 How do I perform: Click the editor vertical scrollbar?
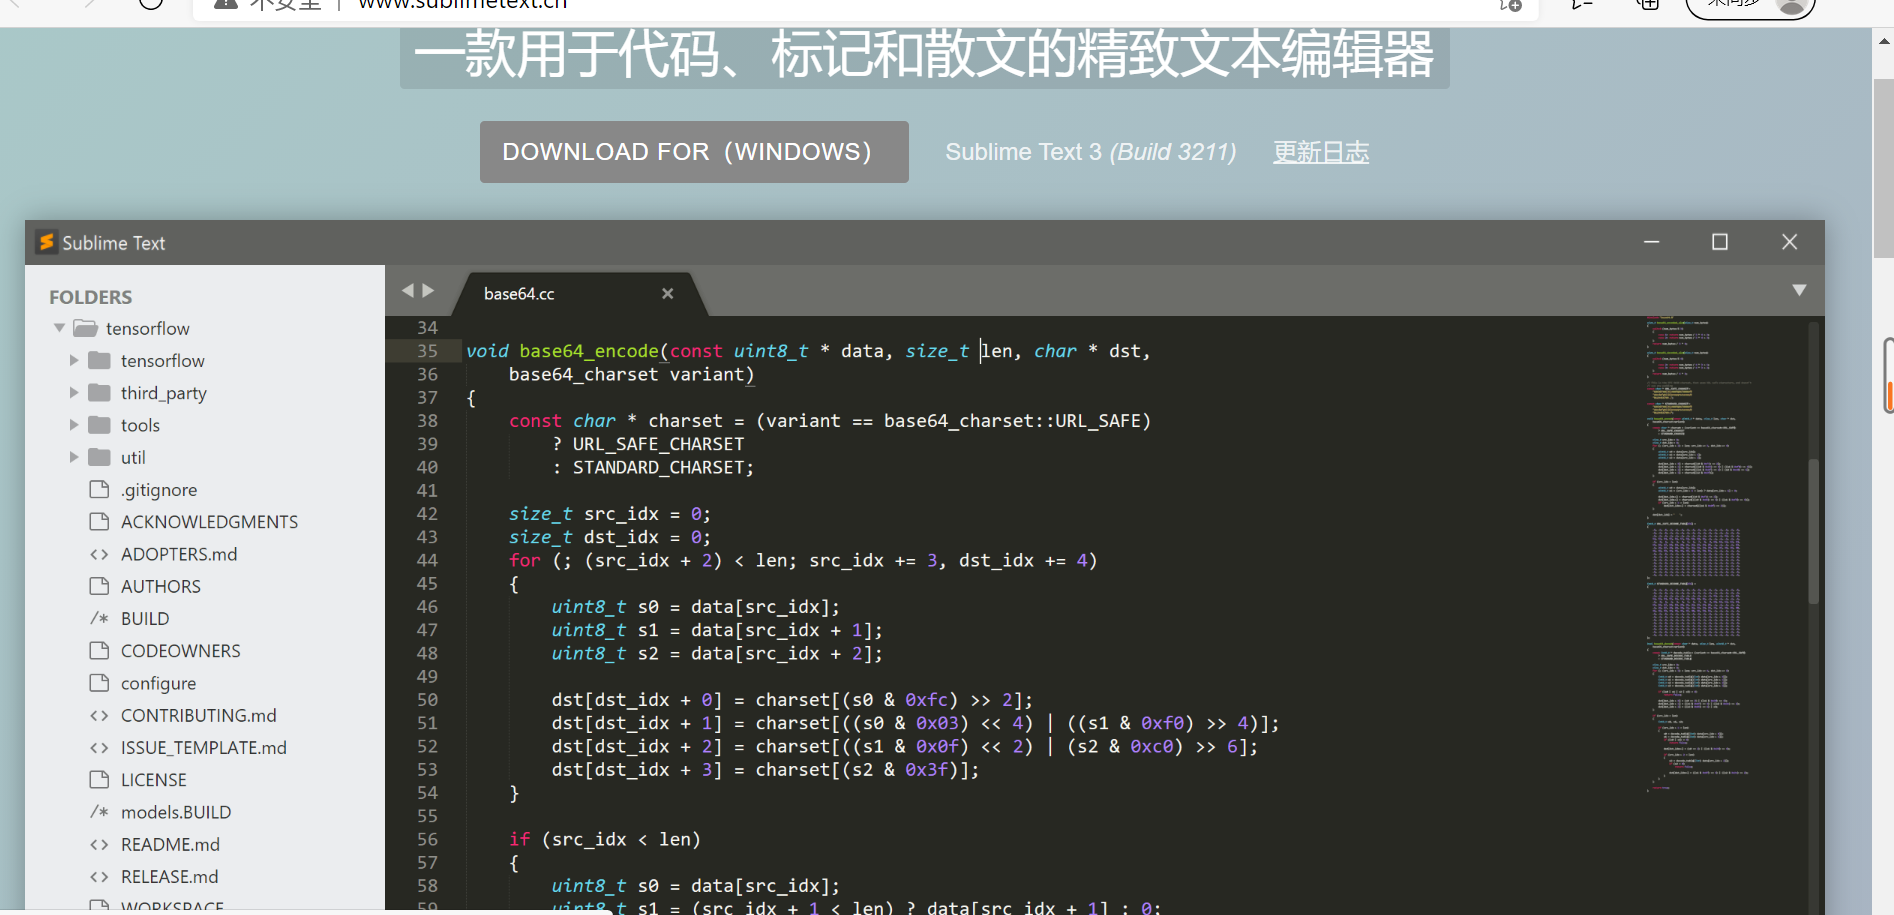click(1813, 532)
